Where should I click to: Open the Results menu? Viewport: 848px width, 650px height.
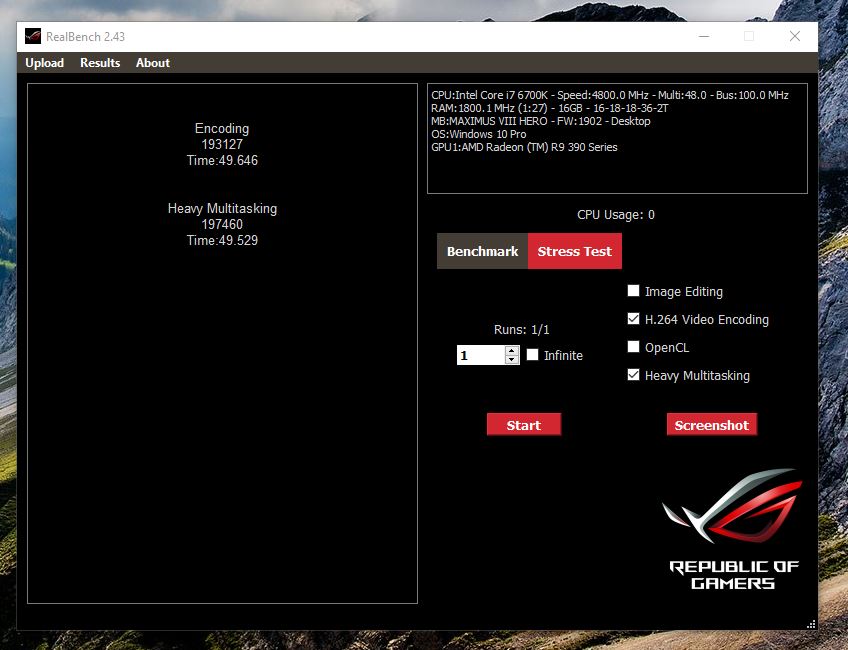(x=100, y=63)
